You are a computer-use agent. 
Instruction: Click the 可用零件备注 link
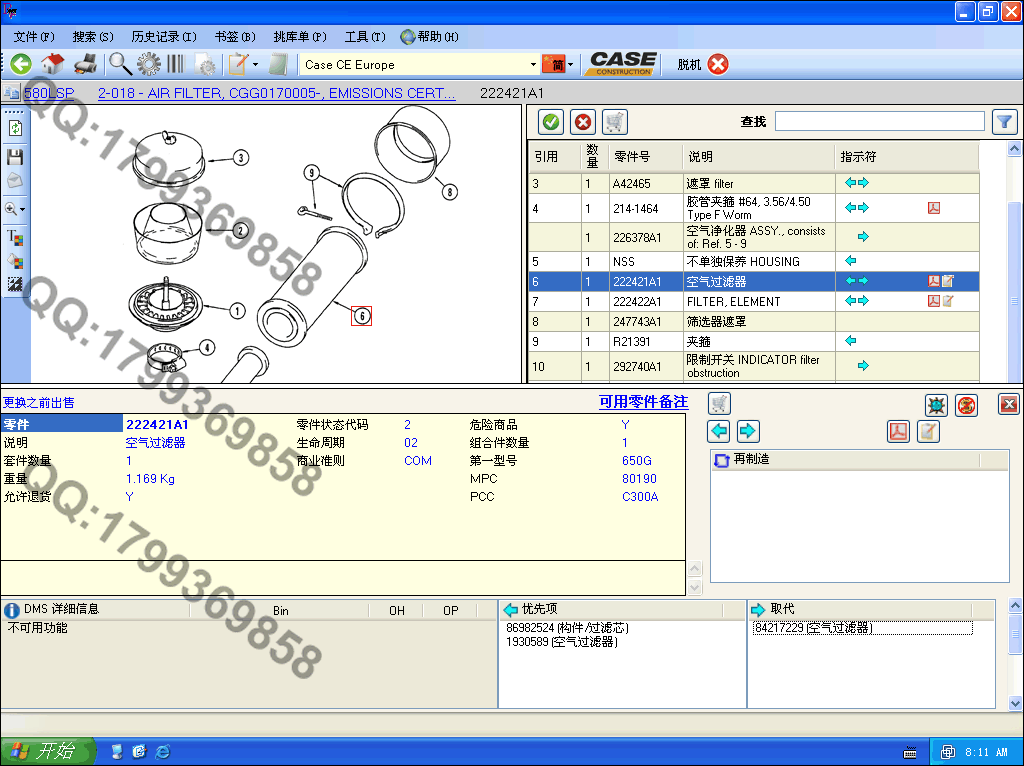click(x=643, y=402)
